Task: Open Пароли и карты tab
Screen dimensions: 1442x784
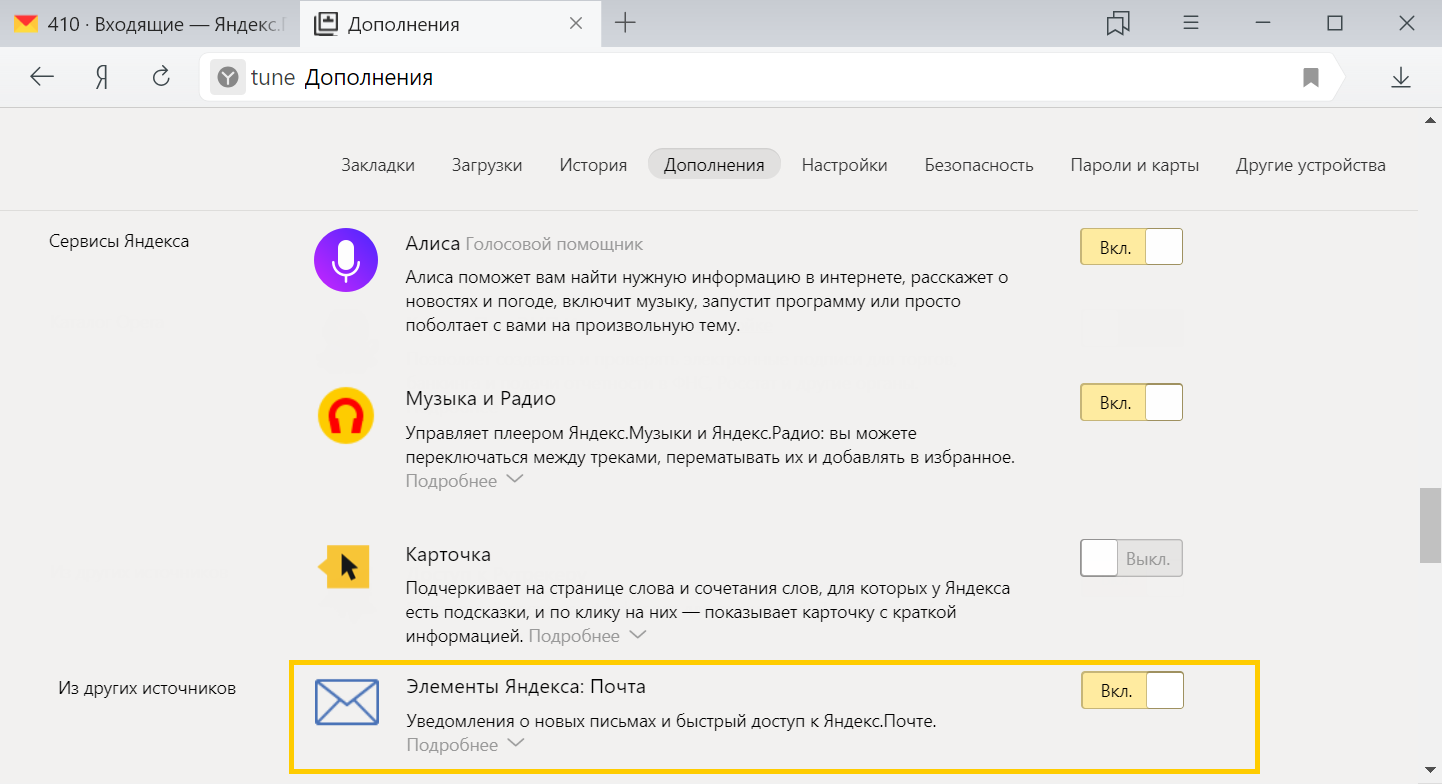Action: coord(1135,165)
